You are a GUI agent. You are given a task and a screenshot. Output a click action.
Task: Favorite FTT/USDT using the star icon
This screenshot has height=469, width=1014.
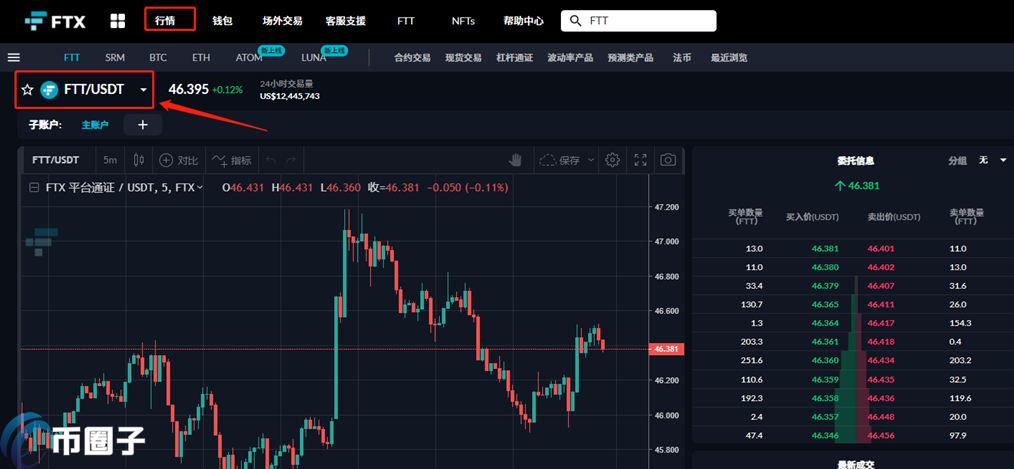[27, 90]
